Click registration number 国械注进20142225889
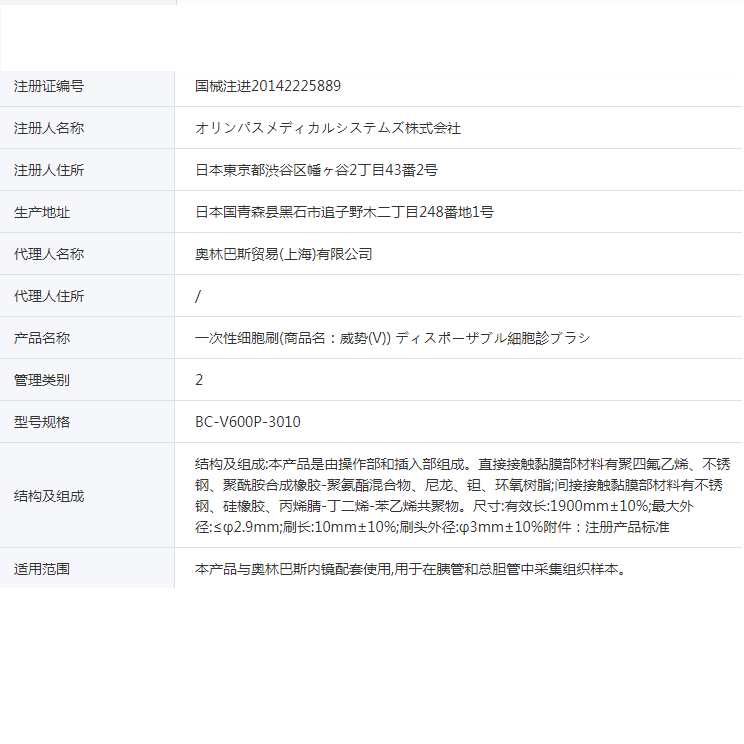The height and width of the screenshot is (744, 744). [268, 86]
